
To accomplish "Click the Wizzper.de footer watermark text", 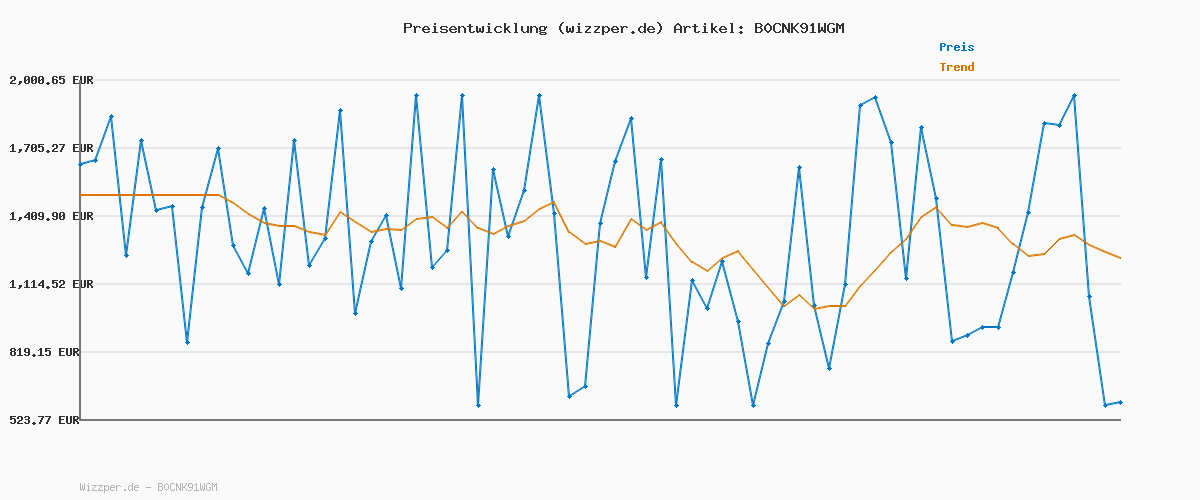I will point(148,487).
